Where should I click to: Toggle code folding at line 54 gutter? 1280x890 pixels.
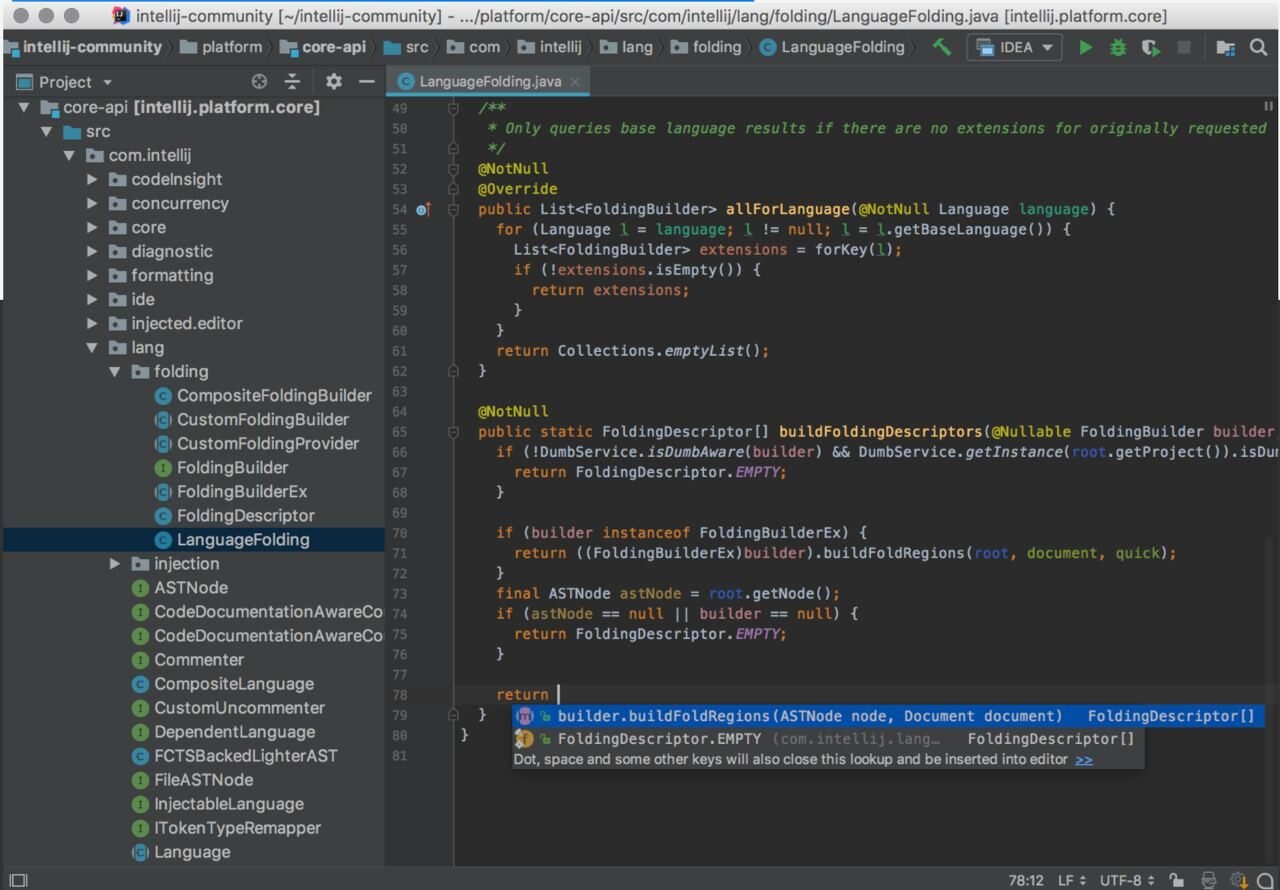[x=453, y=210]
